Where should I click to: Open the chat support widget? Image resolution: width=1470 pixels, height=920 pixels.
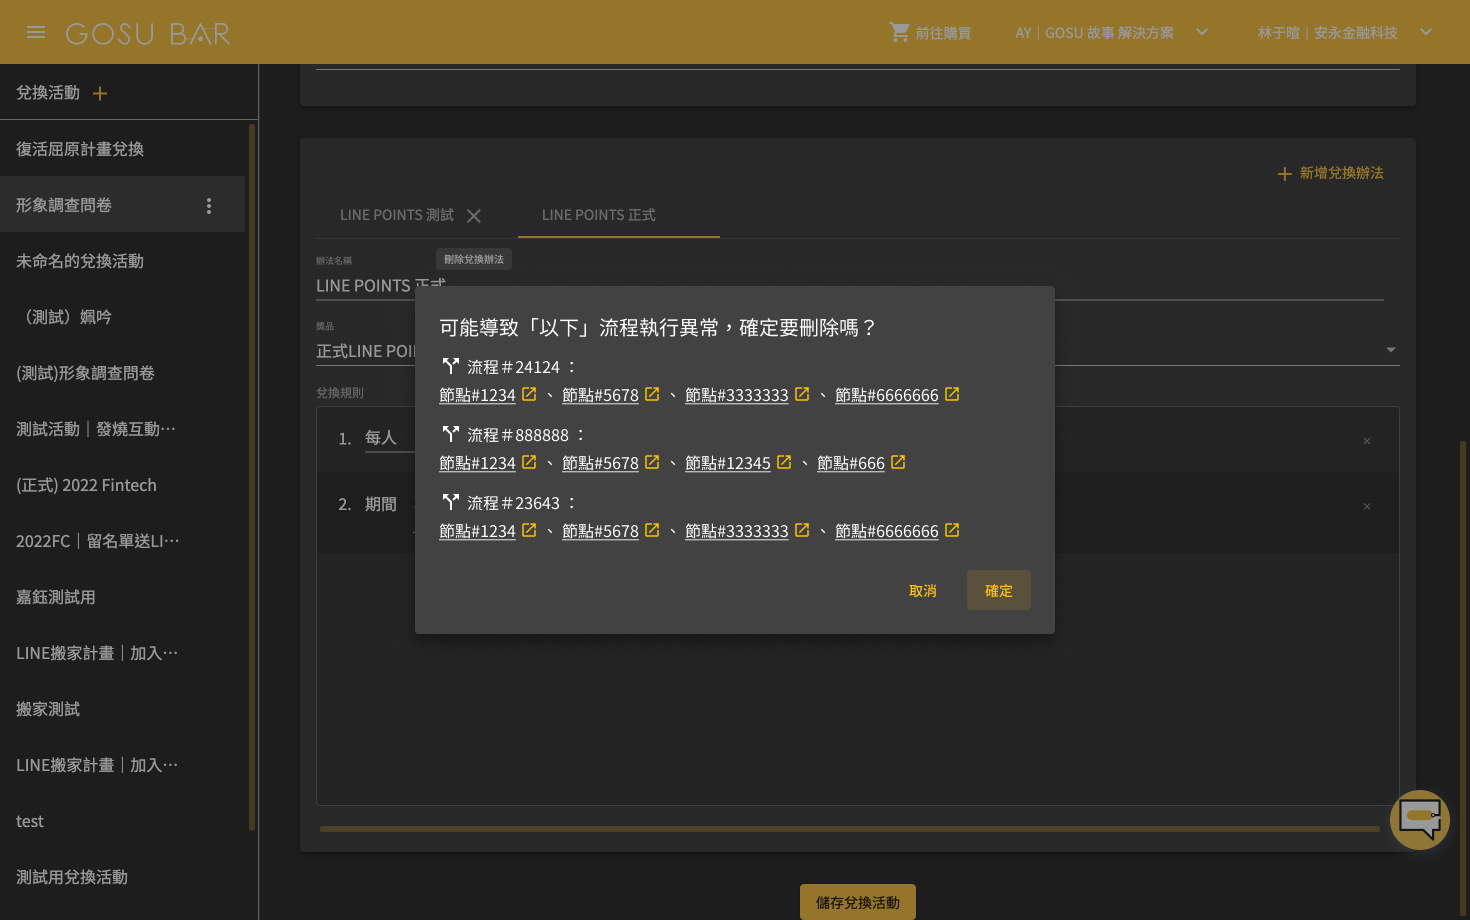pos(1420,820)
